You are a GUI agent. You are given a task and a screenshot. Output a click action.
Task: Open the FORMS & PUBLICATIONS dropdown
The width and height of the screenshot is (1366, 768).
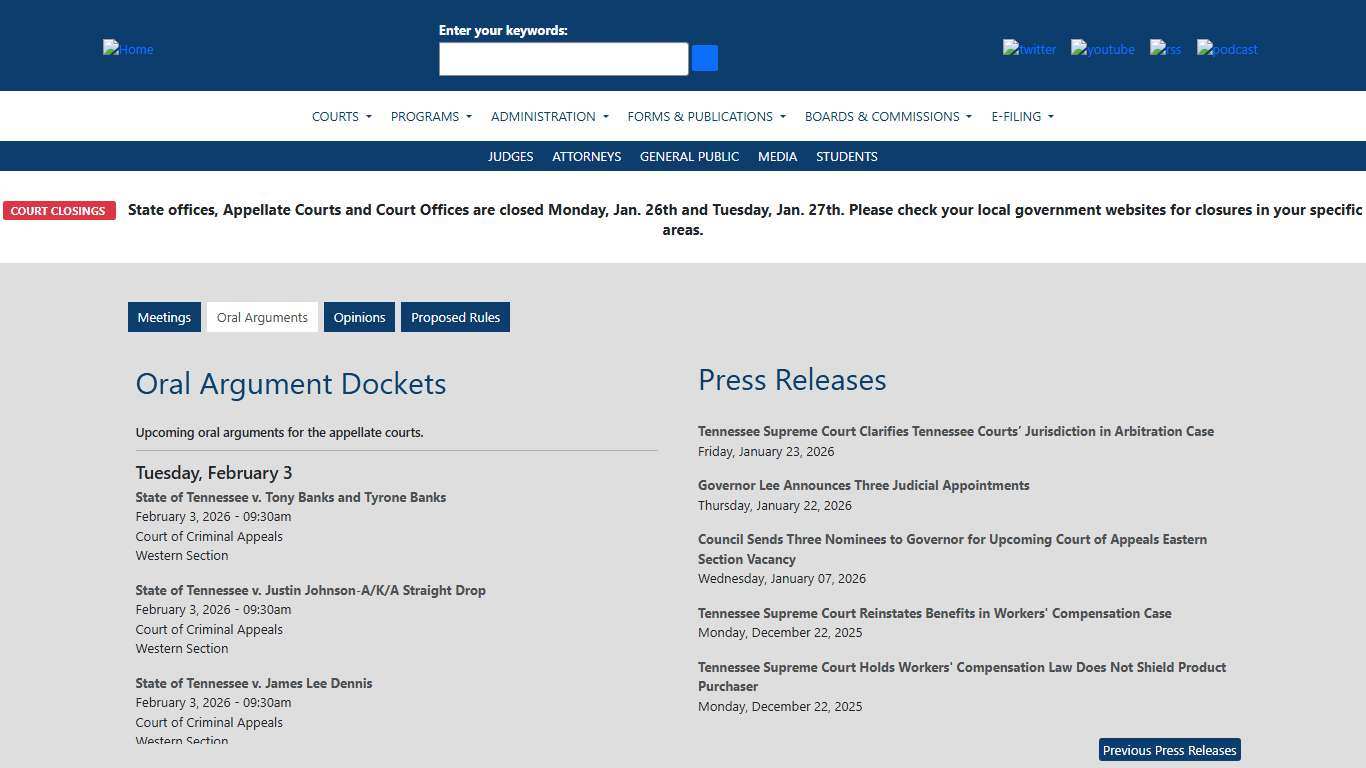(x=705, y=116)
